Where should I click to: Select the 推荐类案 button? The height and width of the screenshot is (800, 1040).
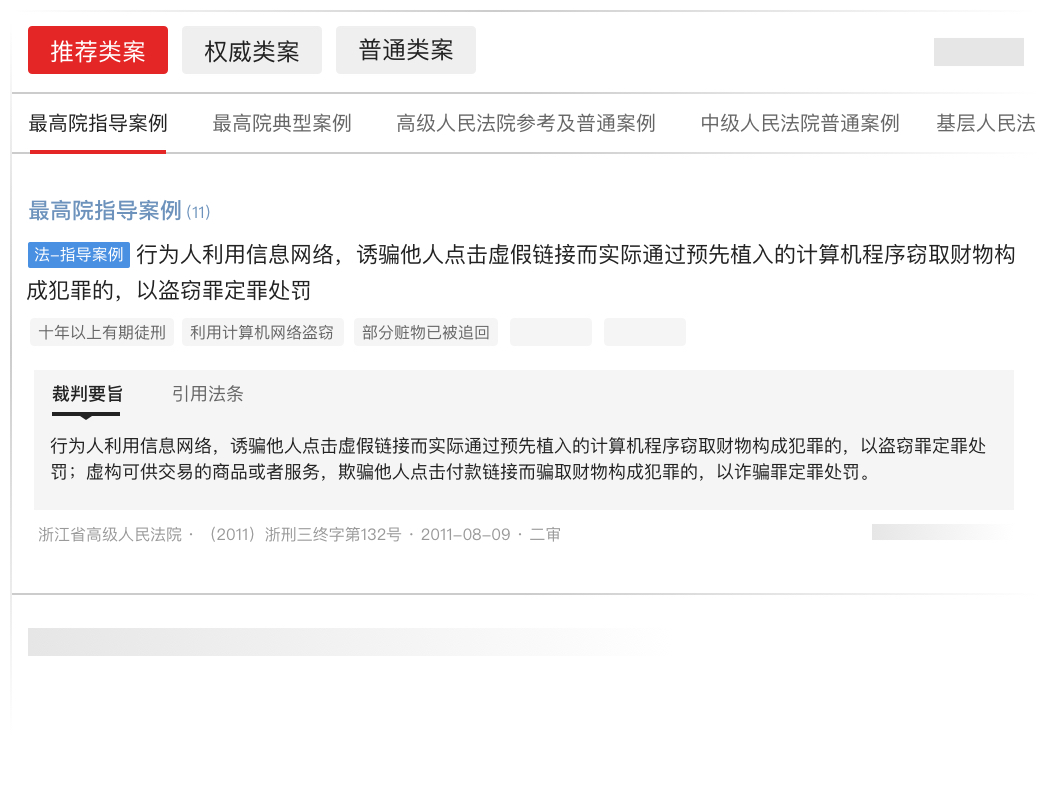coord(98,50)
